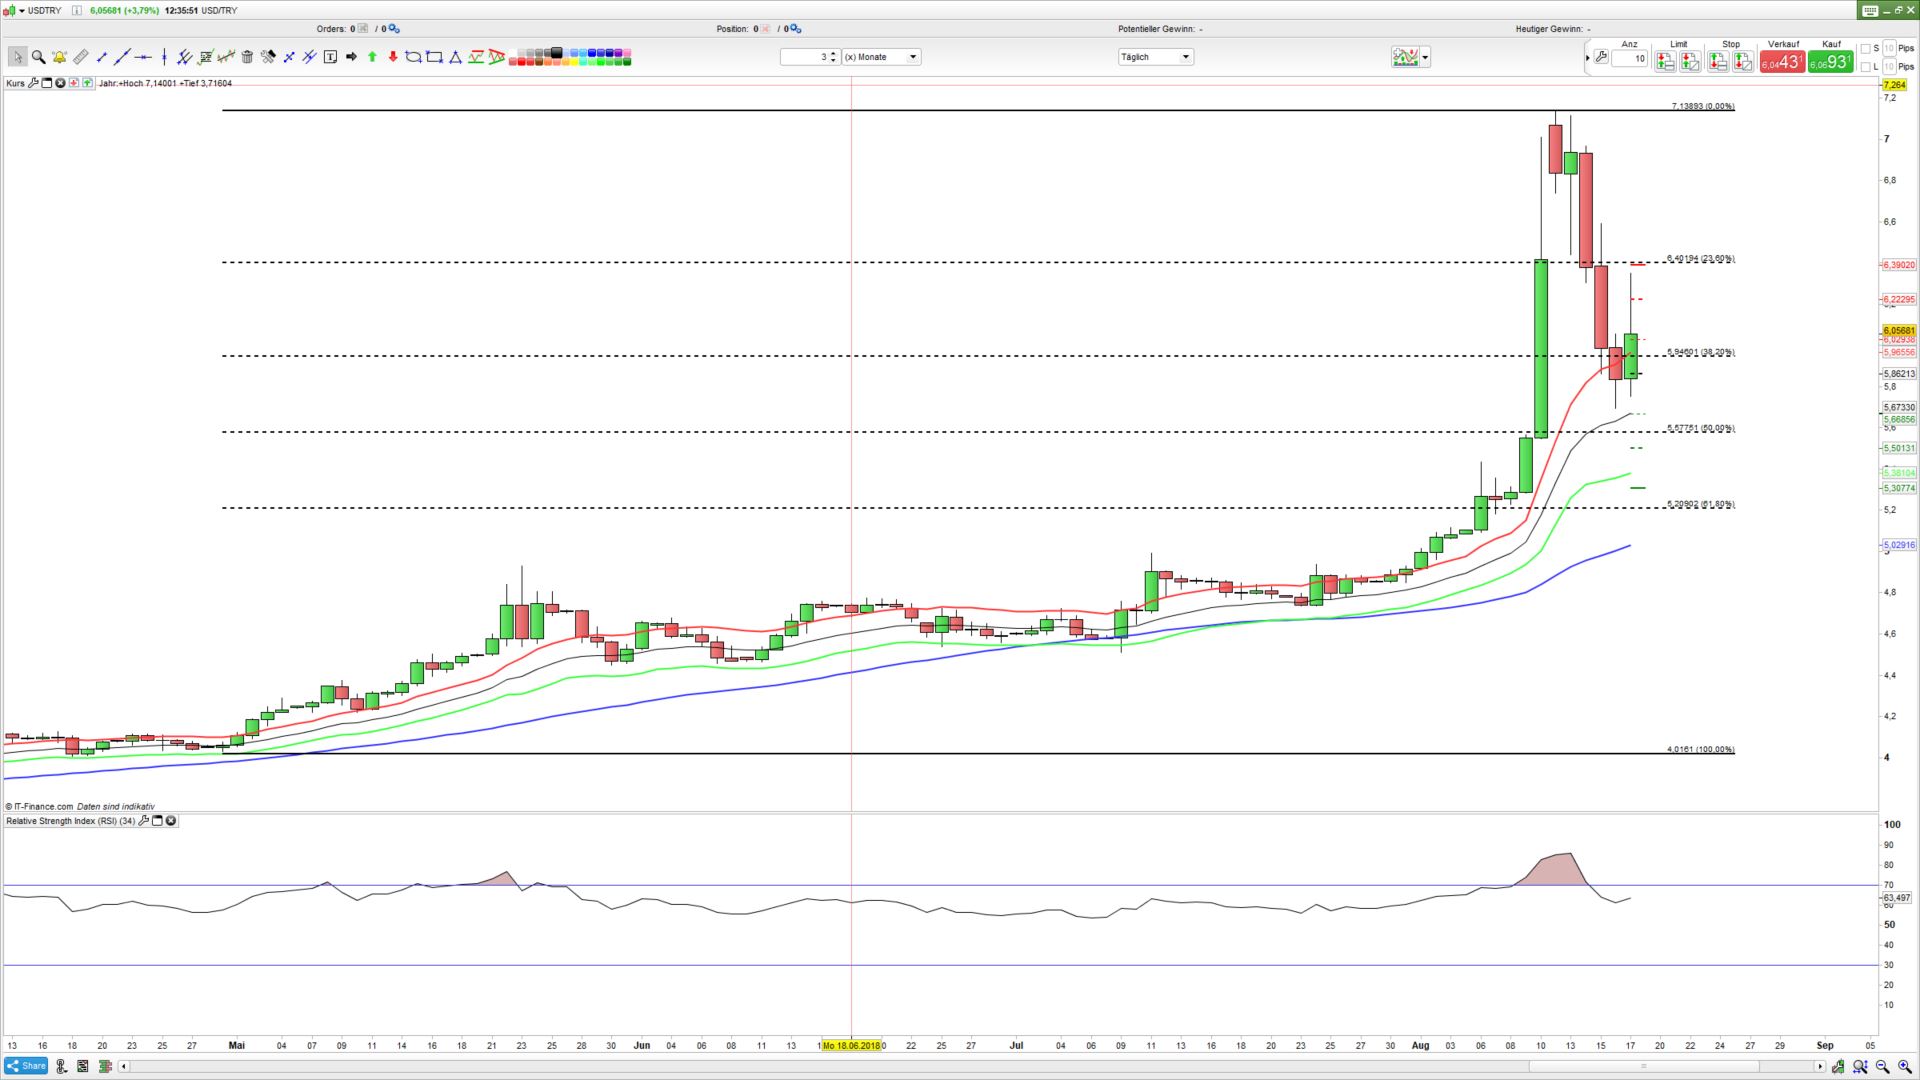This screenshot has width=1920, height=1080.
Task: Open the alarm bell alert tool
Action: click(x=59, y=57)
